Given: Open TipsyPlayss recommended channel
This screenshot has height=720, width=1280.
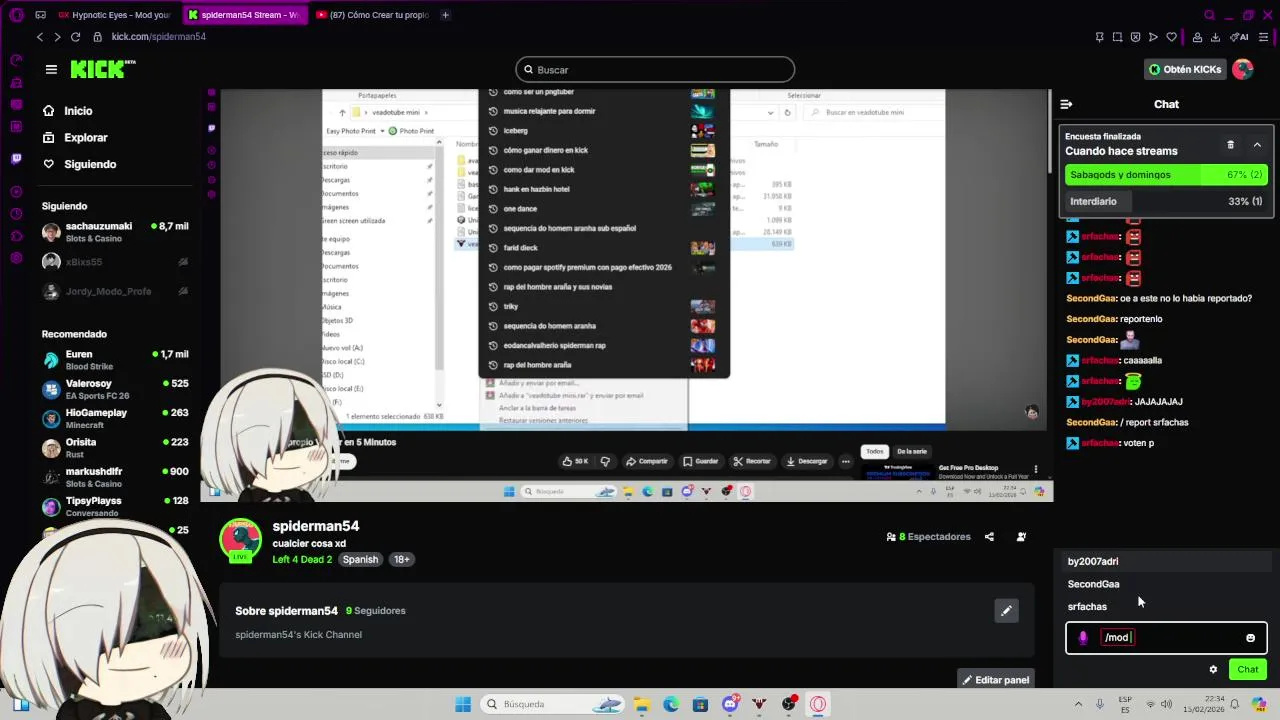Looking at the screenshot, I should (x=115, y=506).
